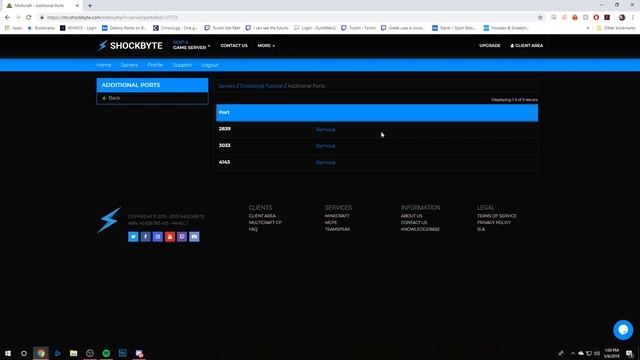
Task: Open footer Privacy Policy link
Action: click(x=493, y=222)
